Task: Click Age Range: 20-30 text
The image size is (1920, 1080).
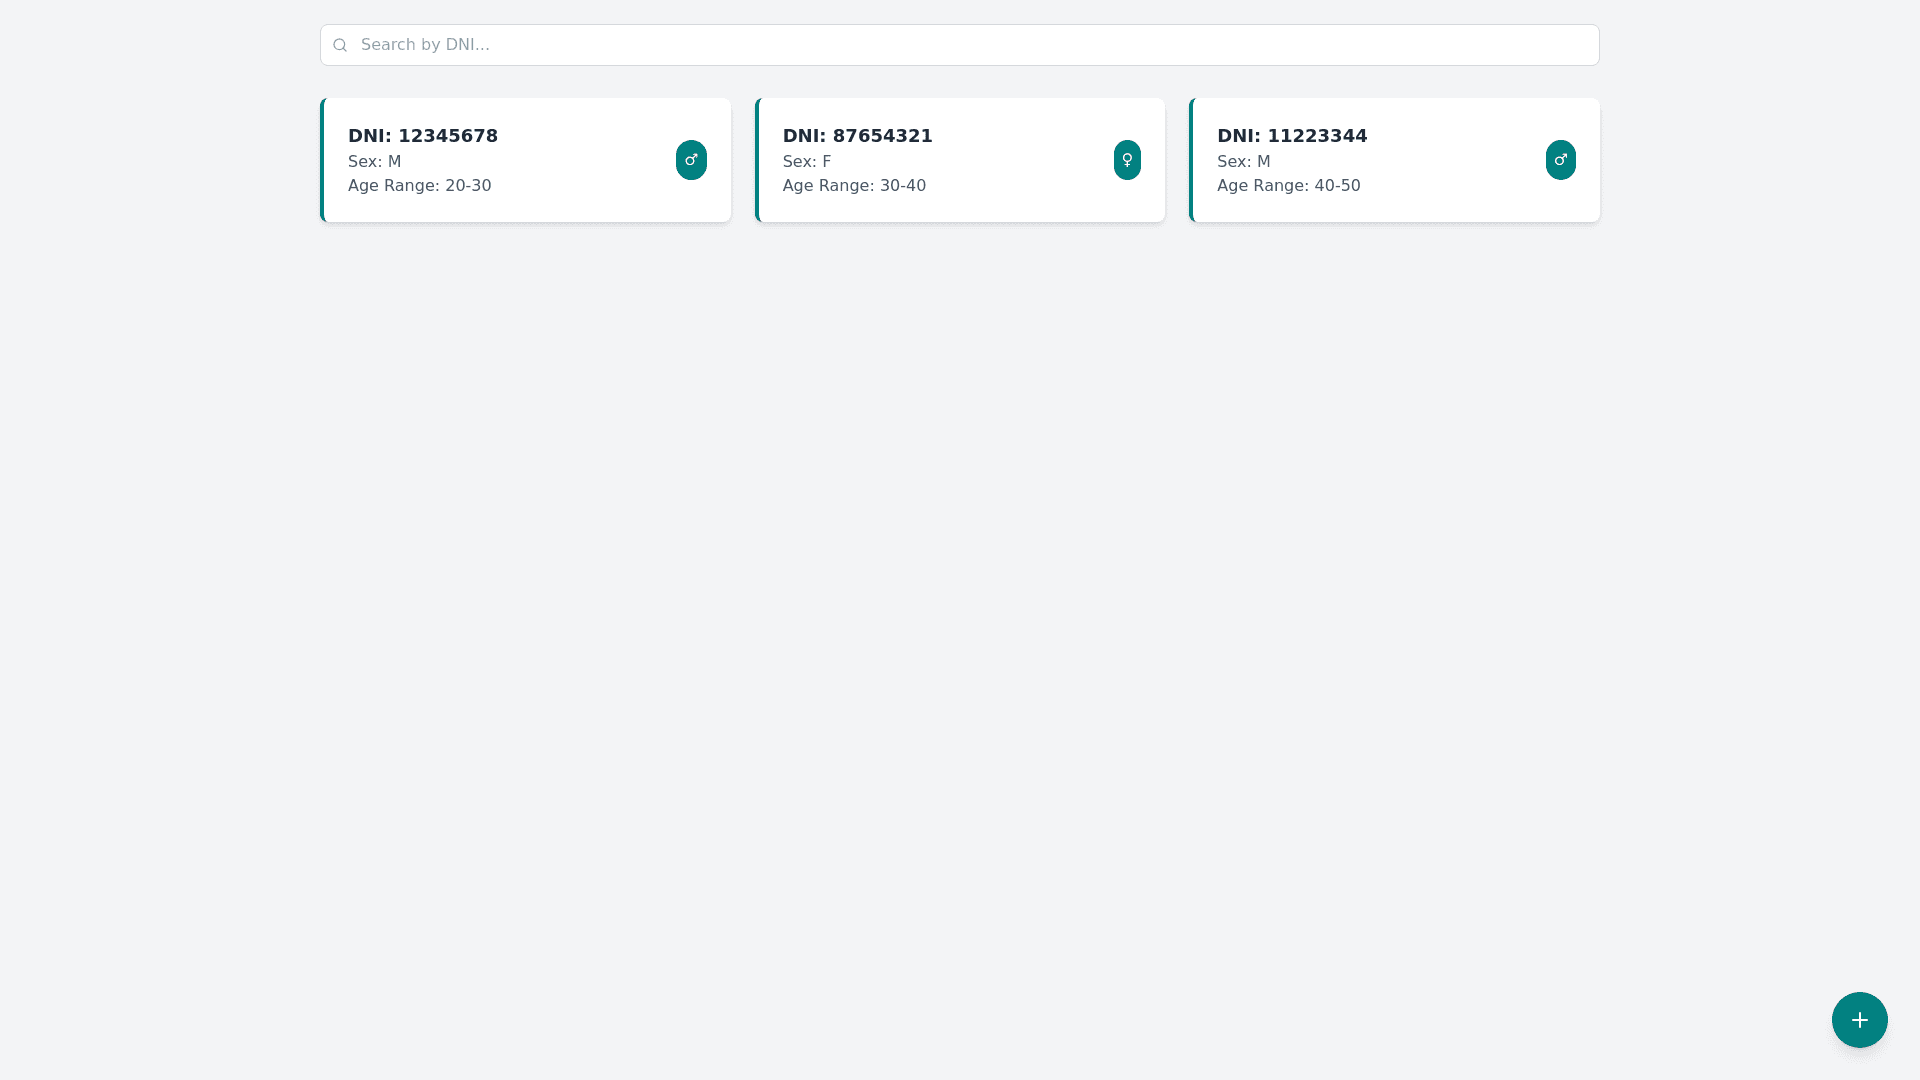Action: [419, 186]
